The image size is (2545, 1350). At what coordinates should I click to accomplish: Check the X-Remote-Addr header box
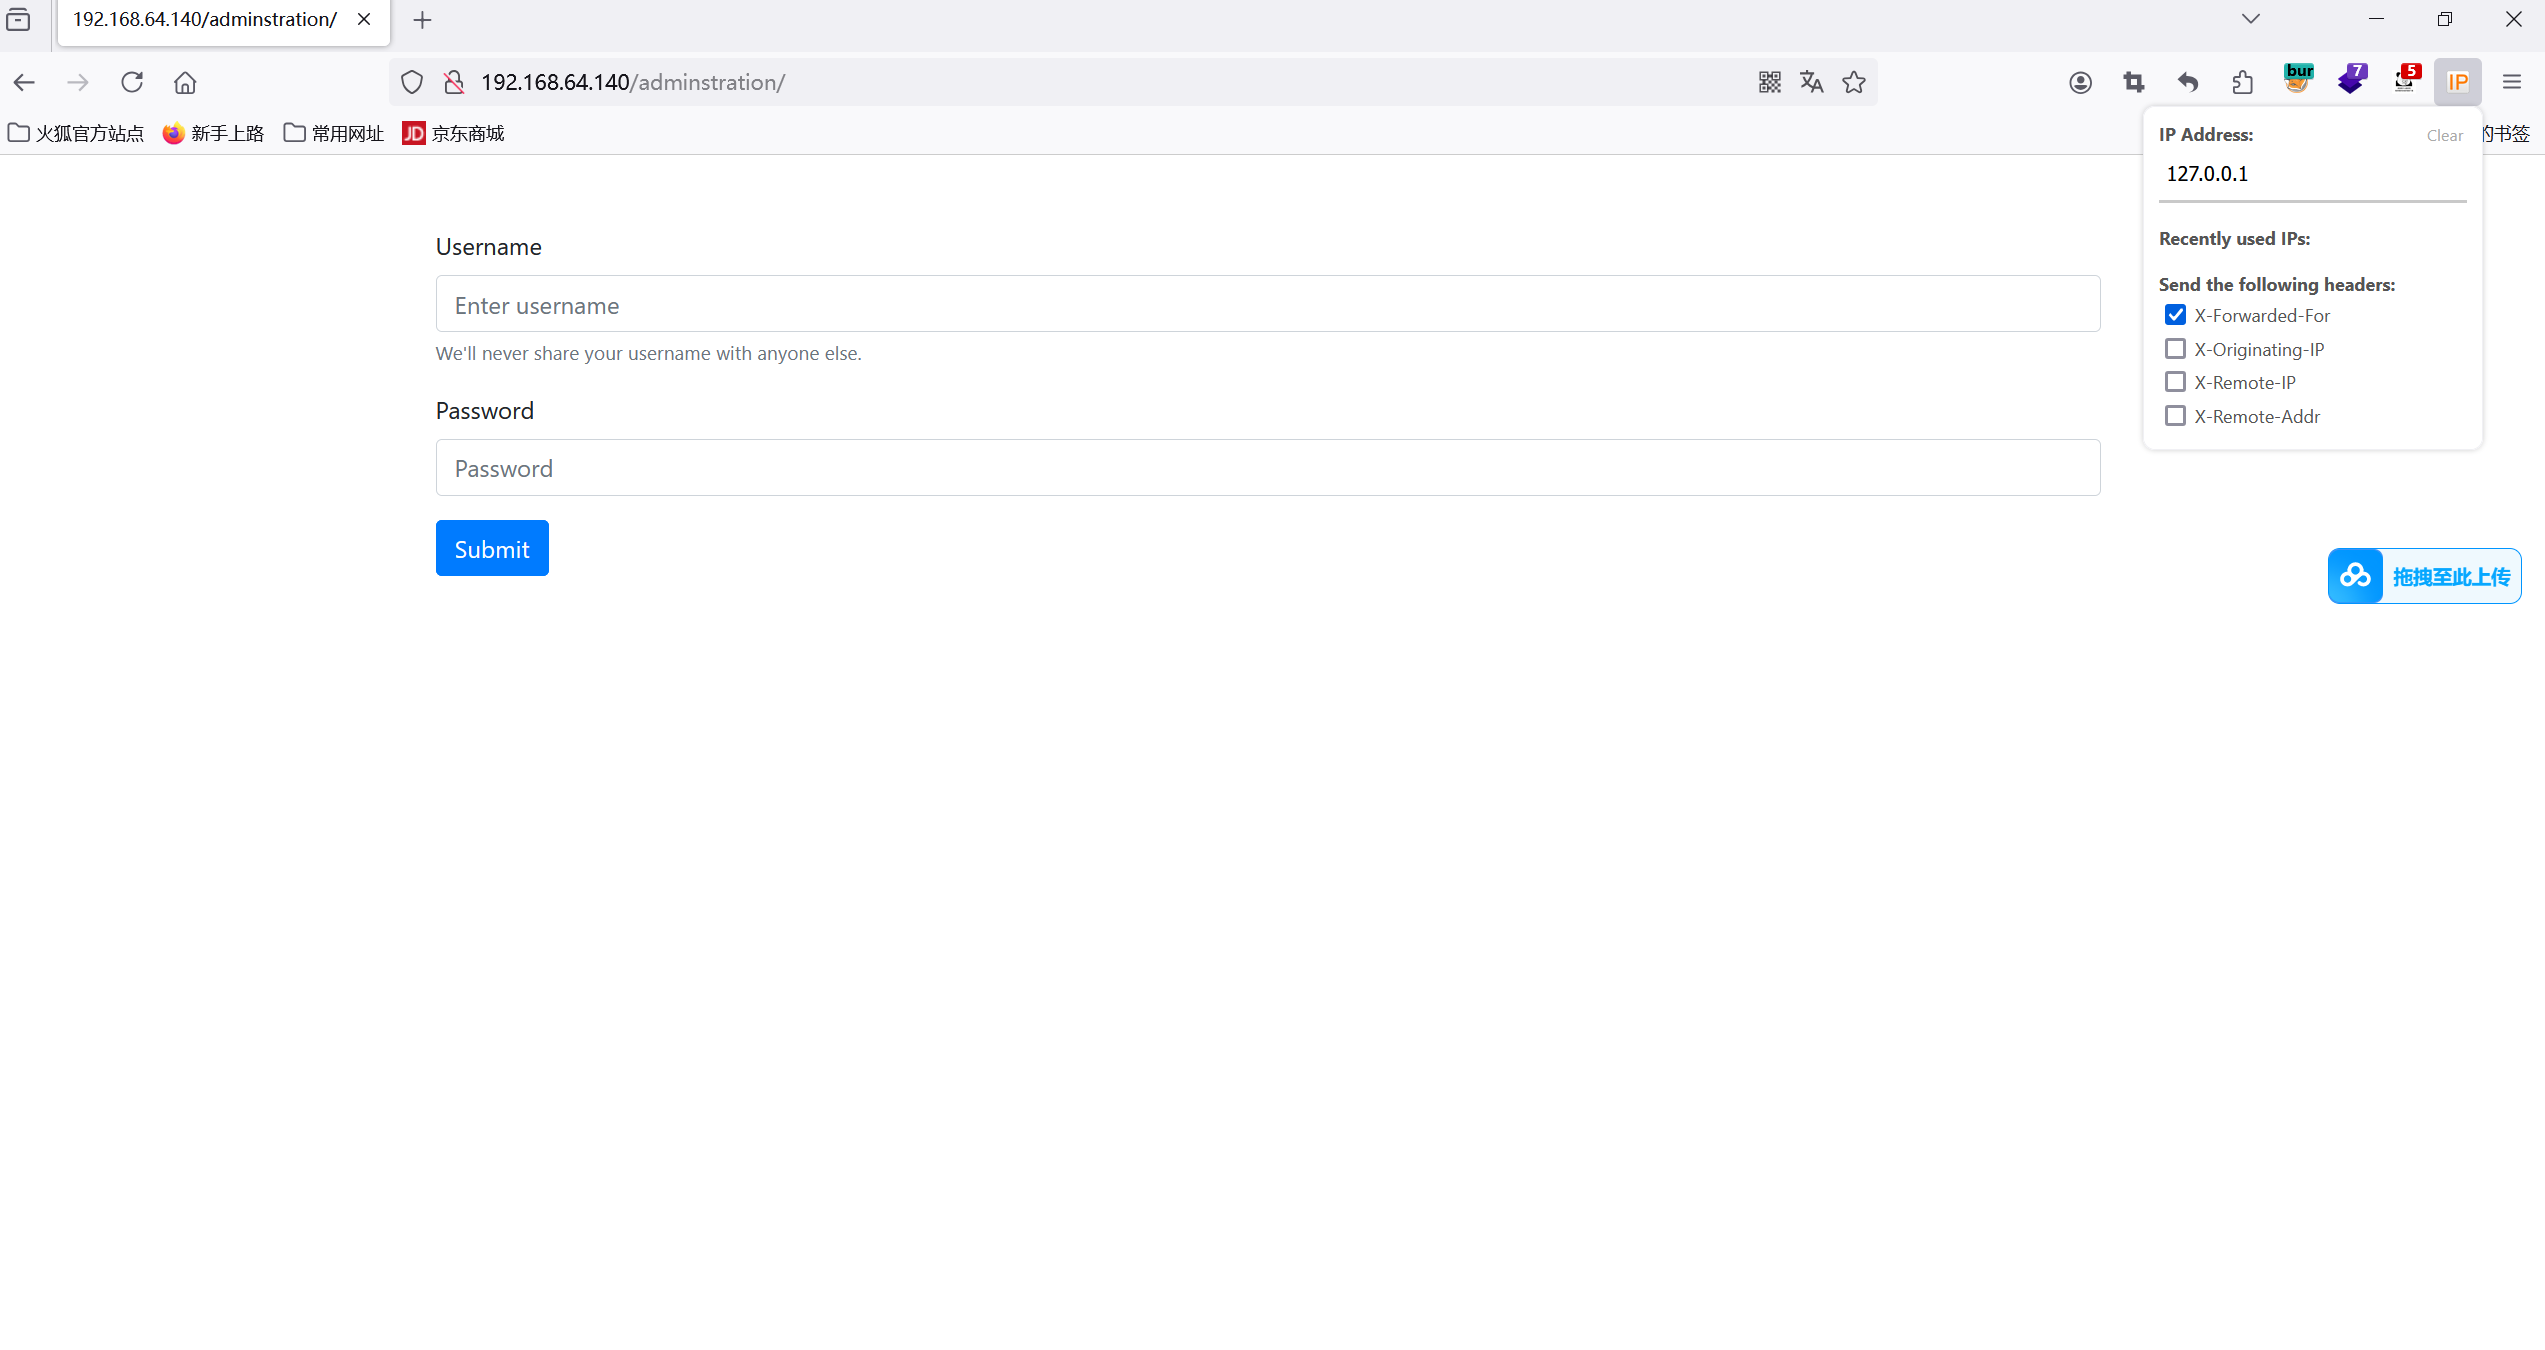coord(2175,416)
